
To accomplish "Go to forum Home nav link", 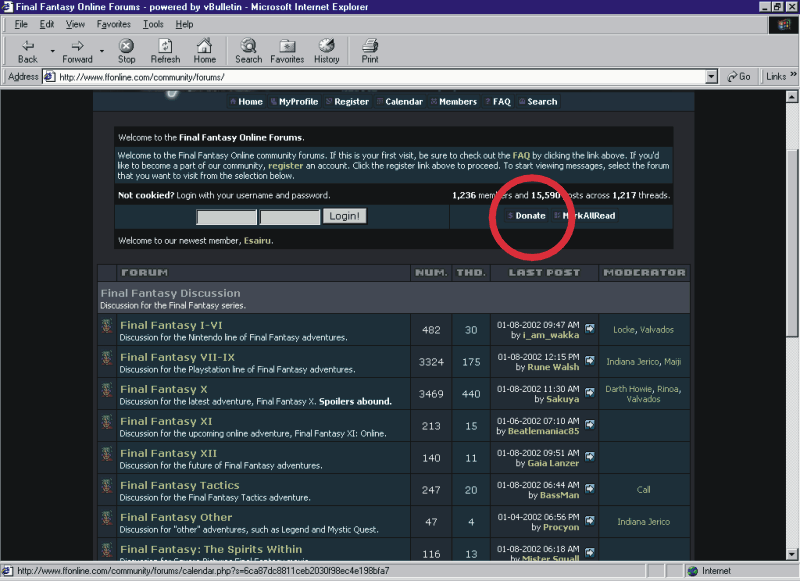I will 246,102.
